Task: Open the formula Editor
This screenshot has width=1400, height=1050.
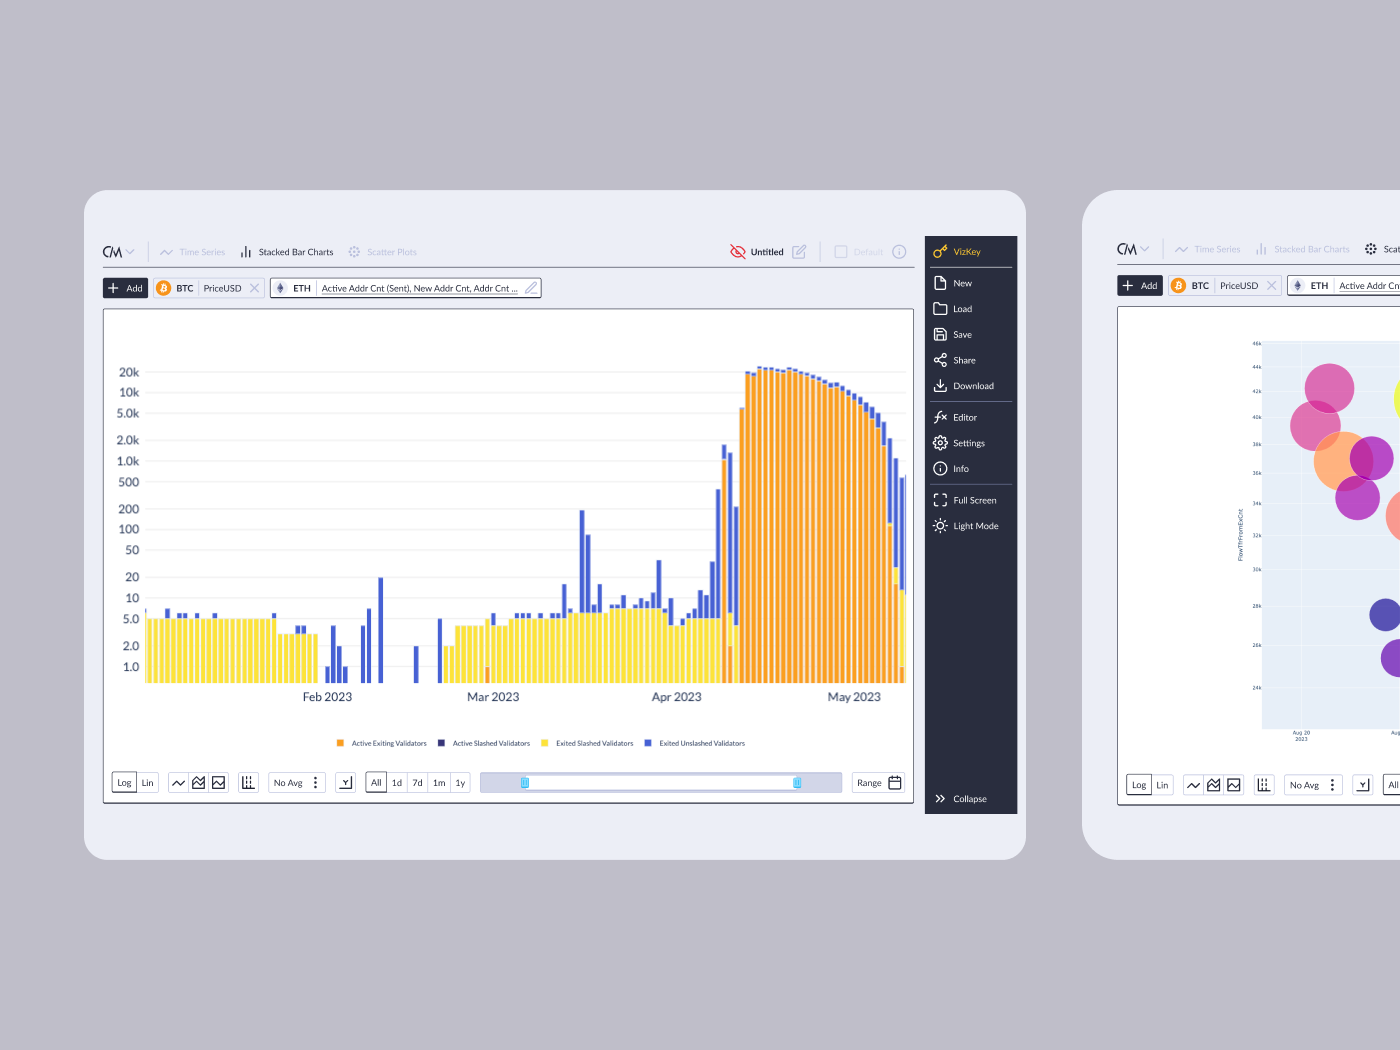Action: point(955,417)
